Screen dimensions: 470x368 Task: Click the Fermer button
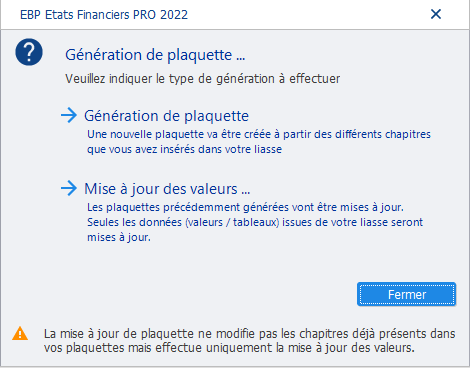click(406, 294)
